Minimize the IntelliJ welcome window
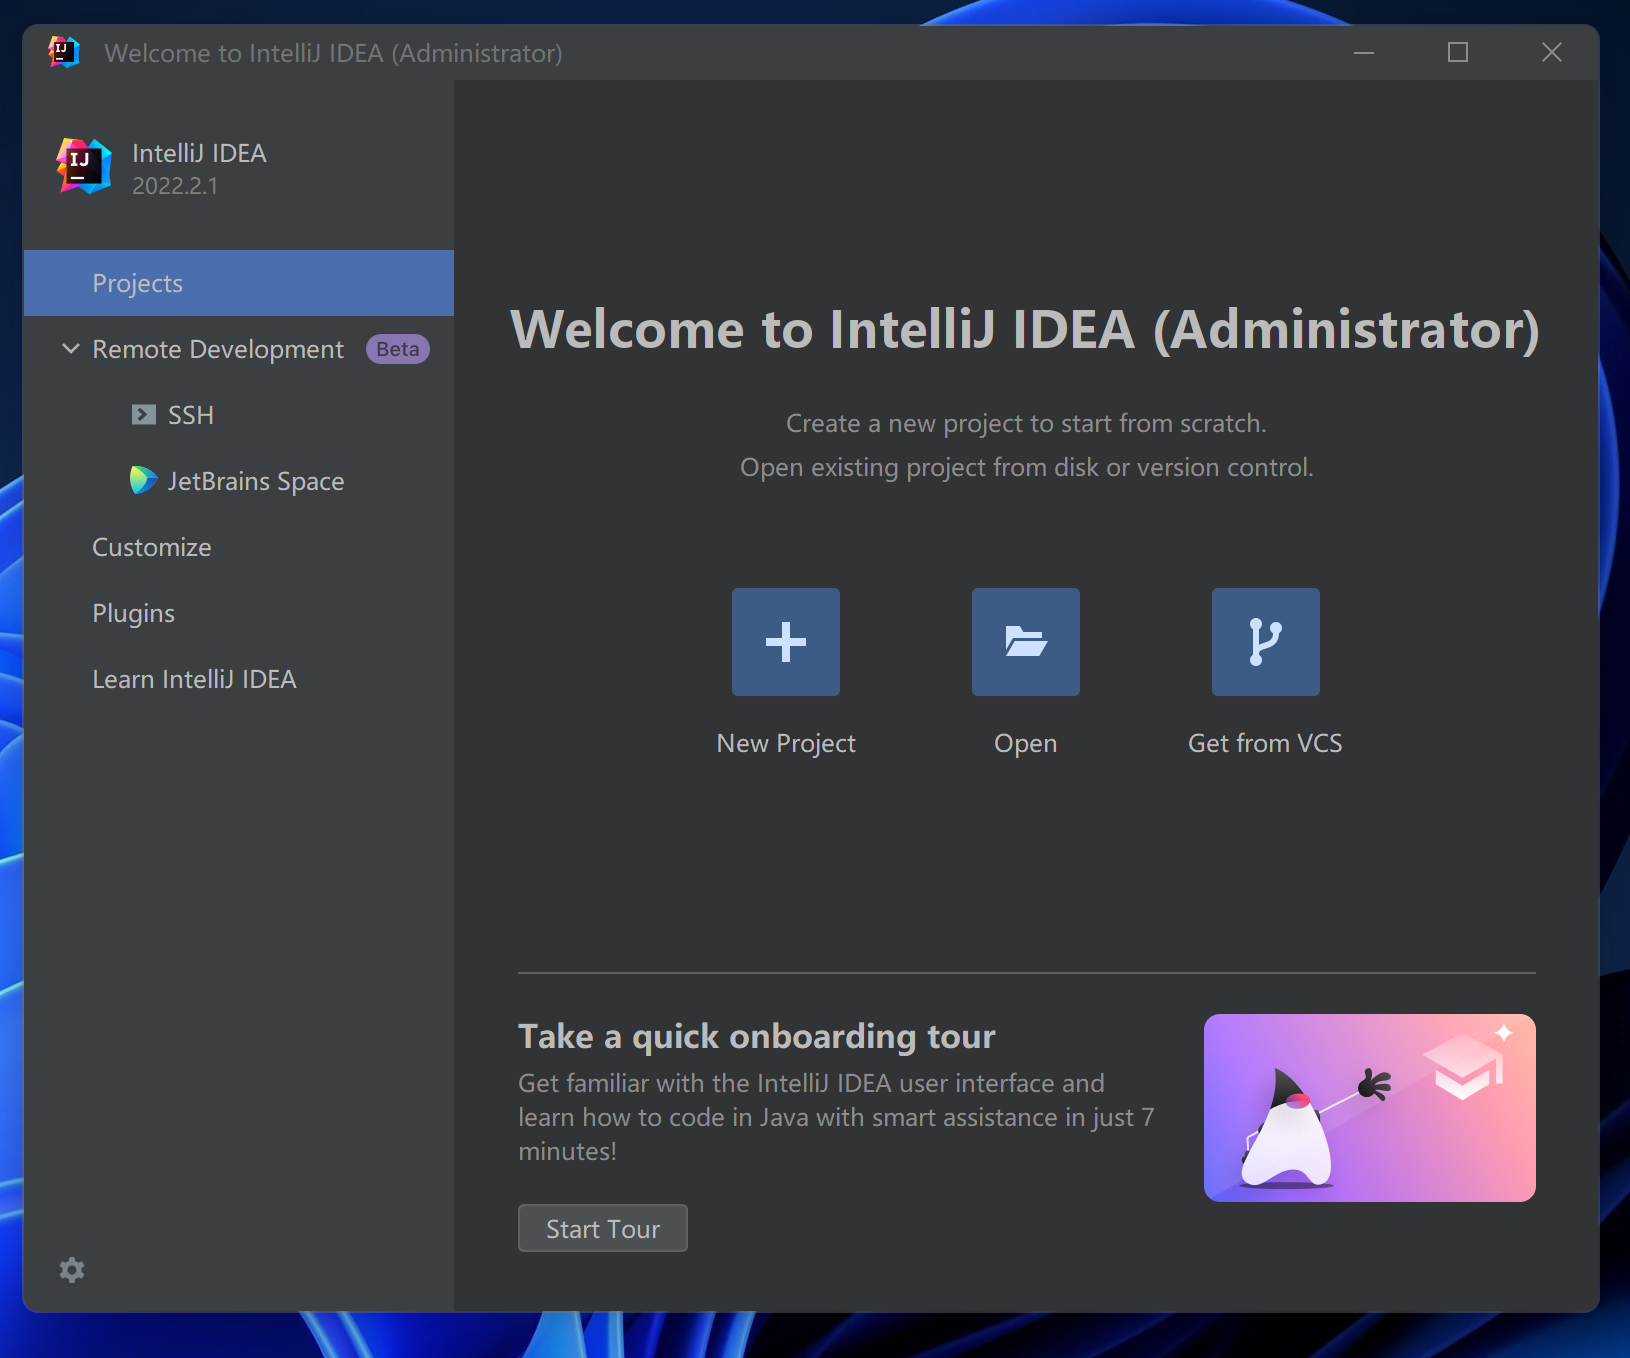 (1364, 52)
